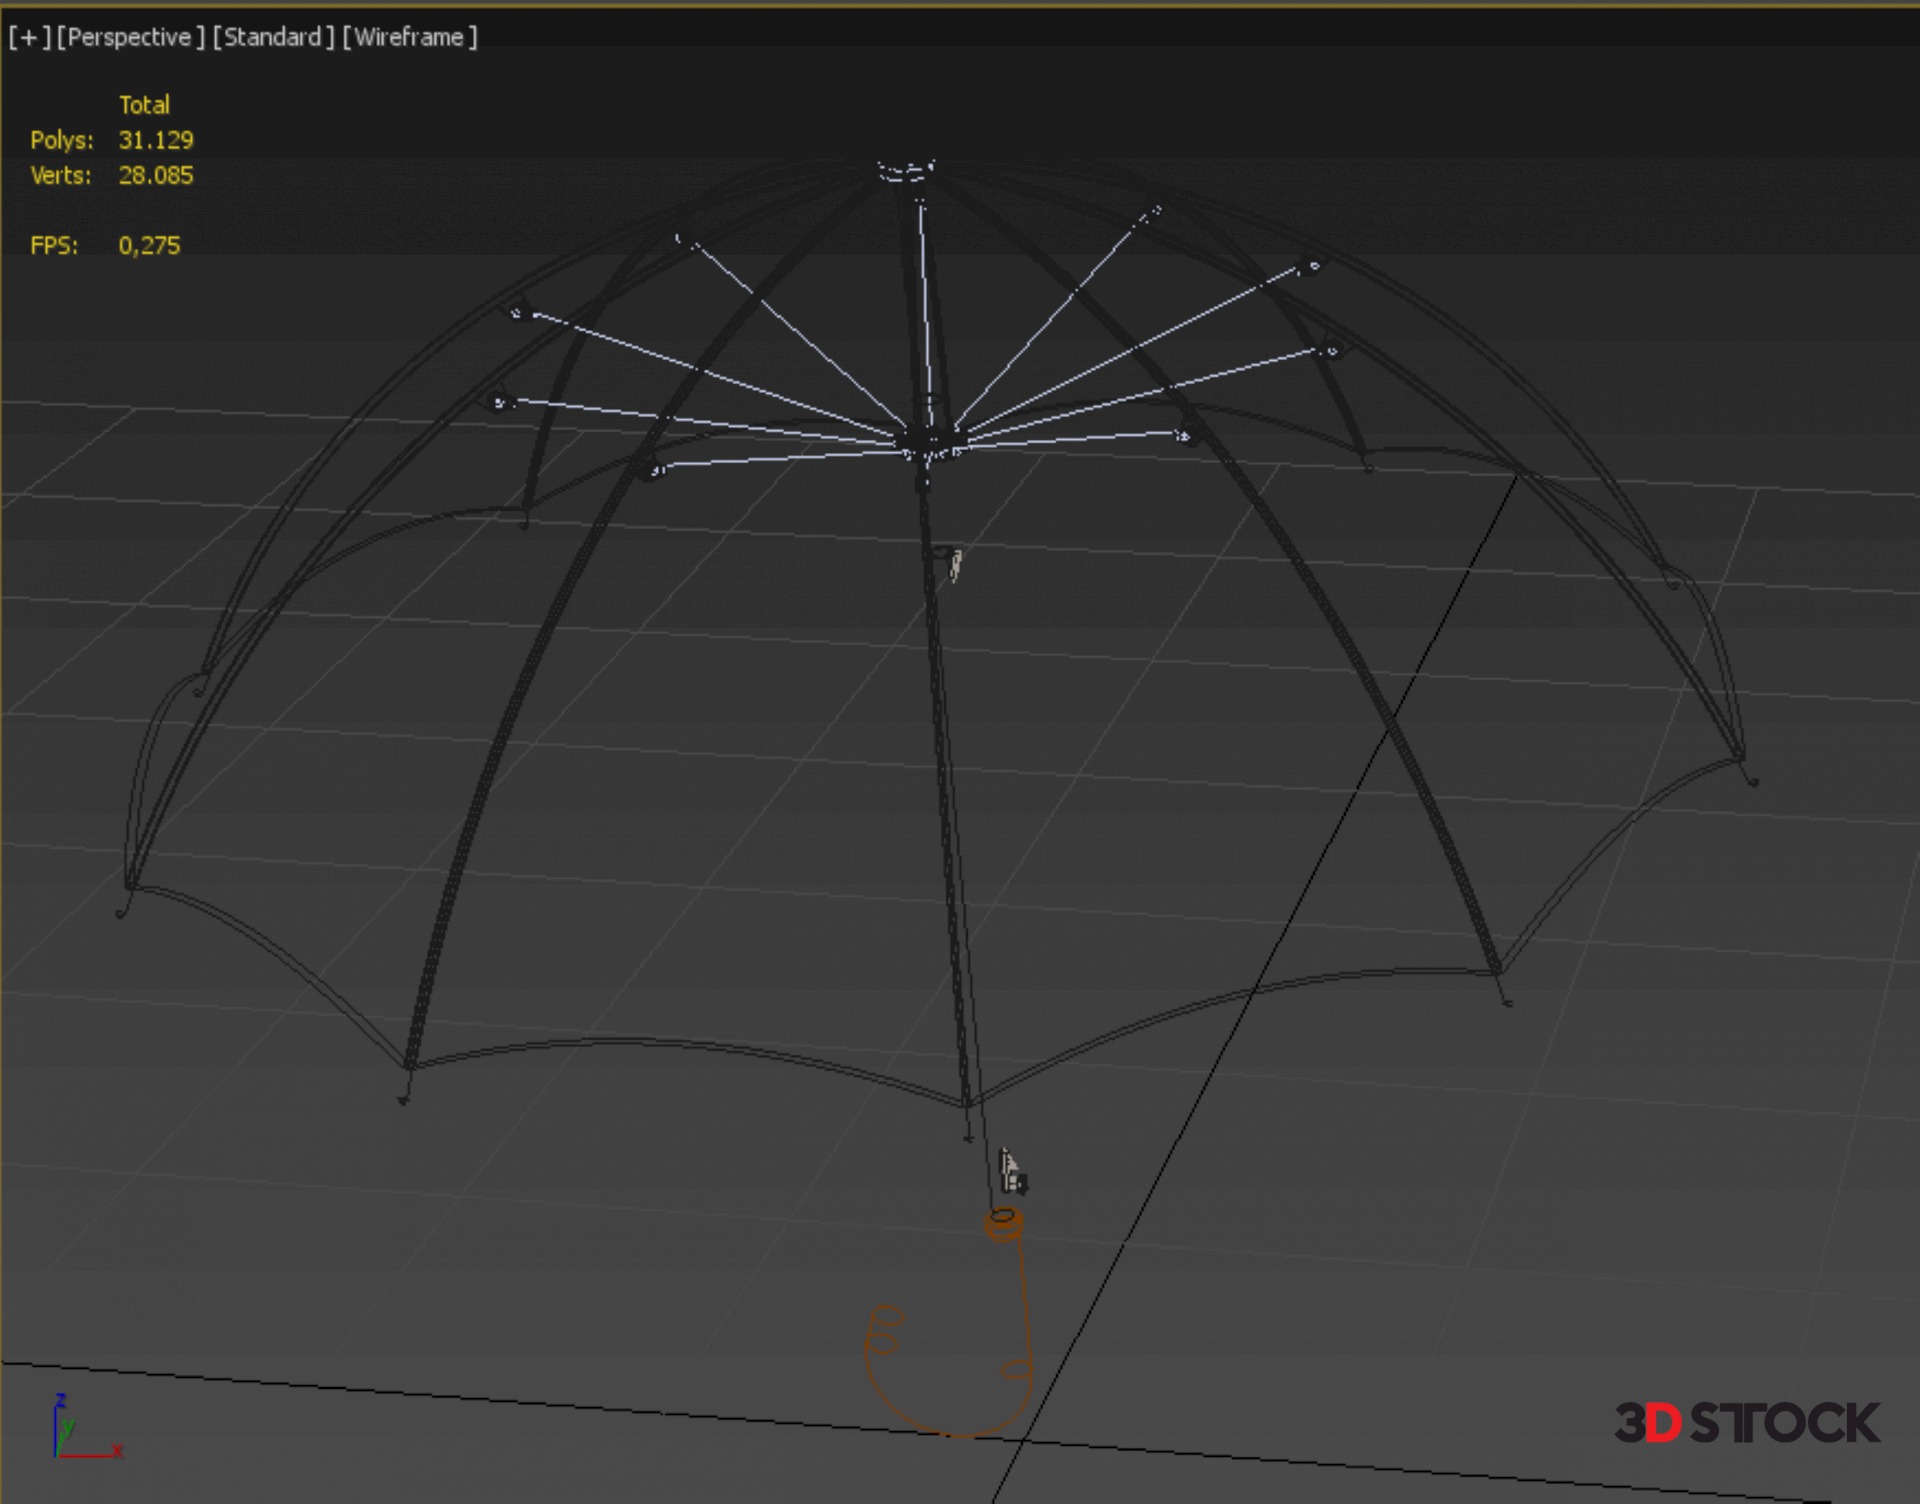Click the FPS statistic value 0,275
The height and width of the screenshot is (1504, 1920).
149,245
